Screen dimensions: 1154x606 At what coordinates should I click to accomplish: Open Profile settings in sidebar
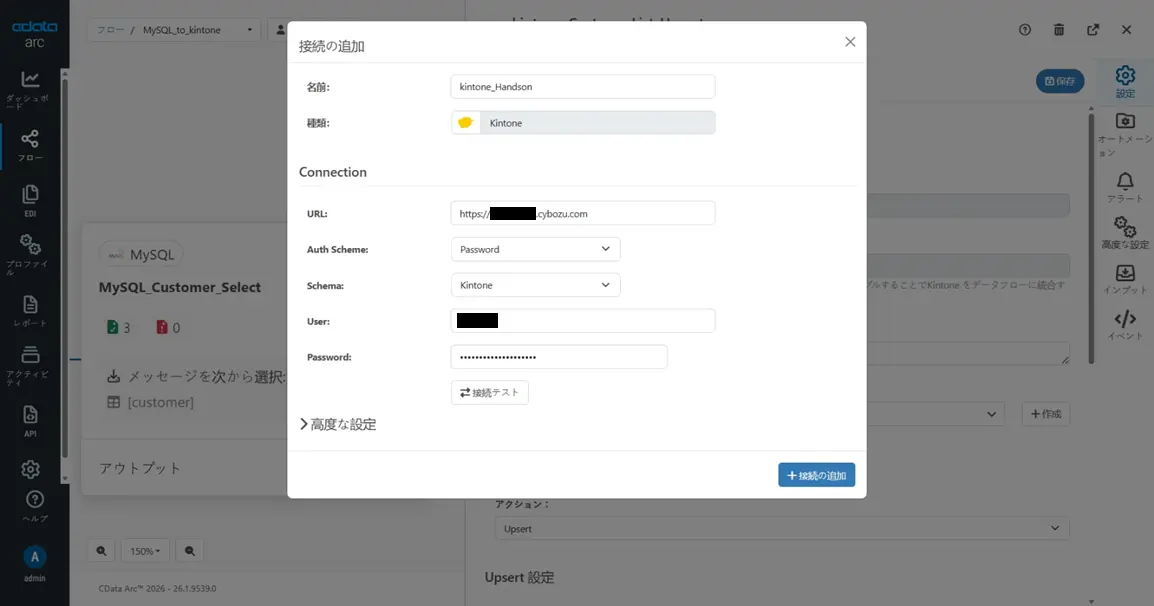[29, 255]
